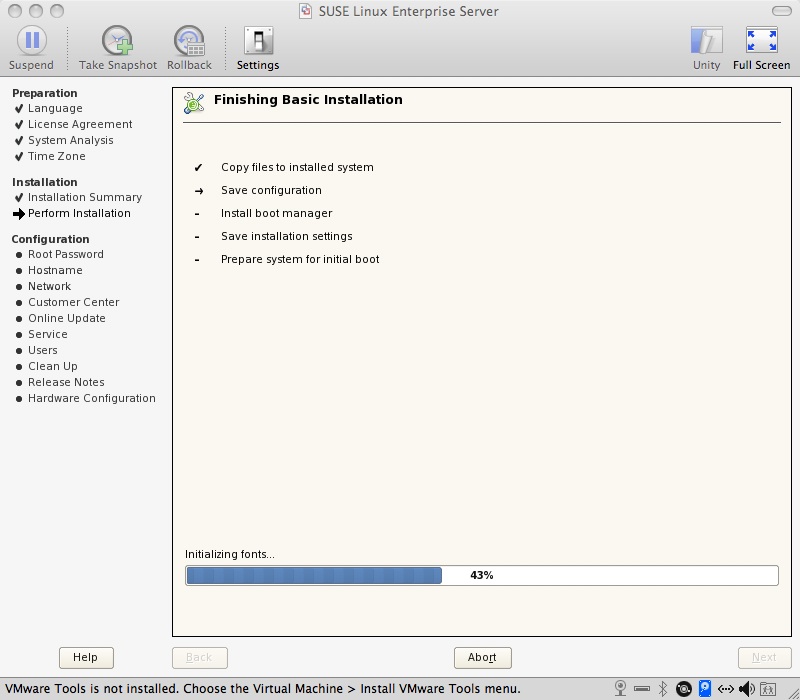Enter Full Screen mode

point(761,48)
